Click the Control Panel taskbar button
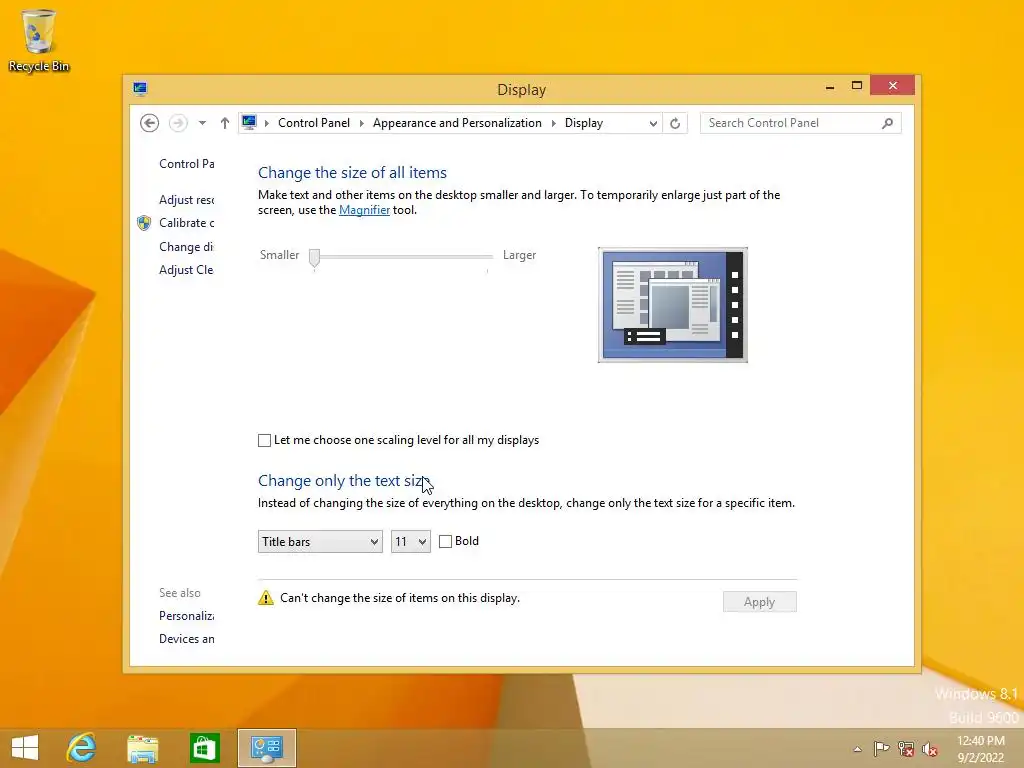The height and width of the screenshot is (768, 1024). point(267,748)
